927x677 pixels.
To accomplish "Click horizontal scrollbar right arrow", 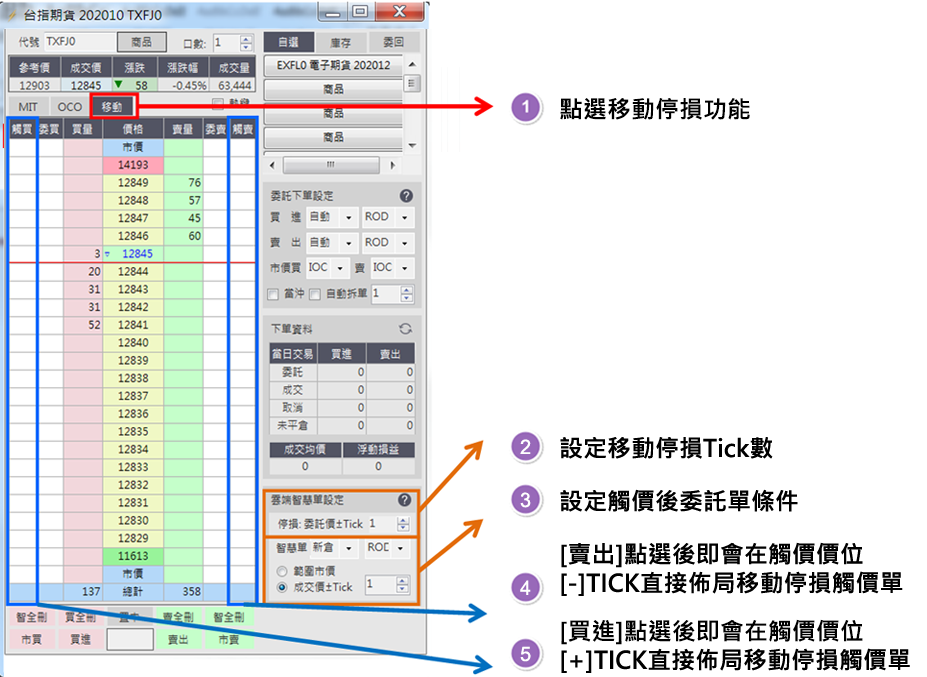I will (392, 166).
